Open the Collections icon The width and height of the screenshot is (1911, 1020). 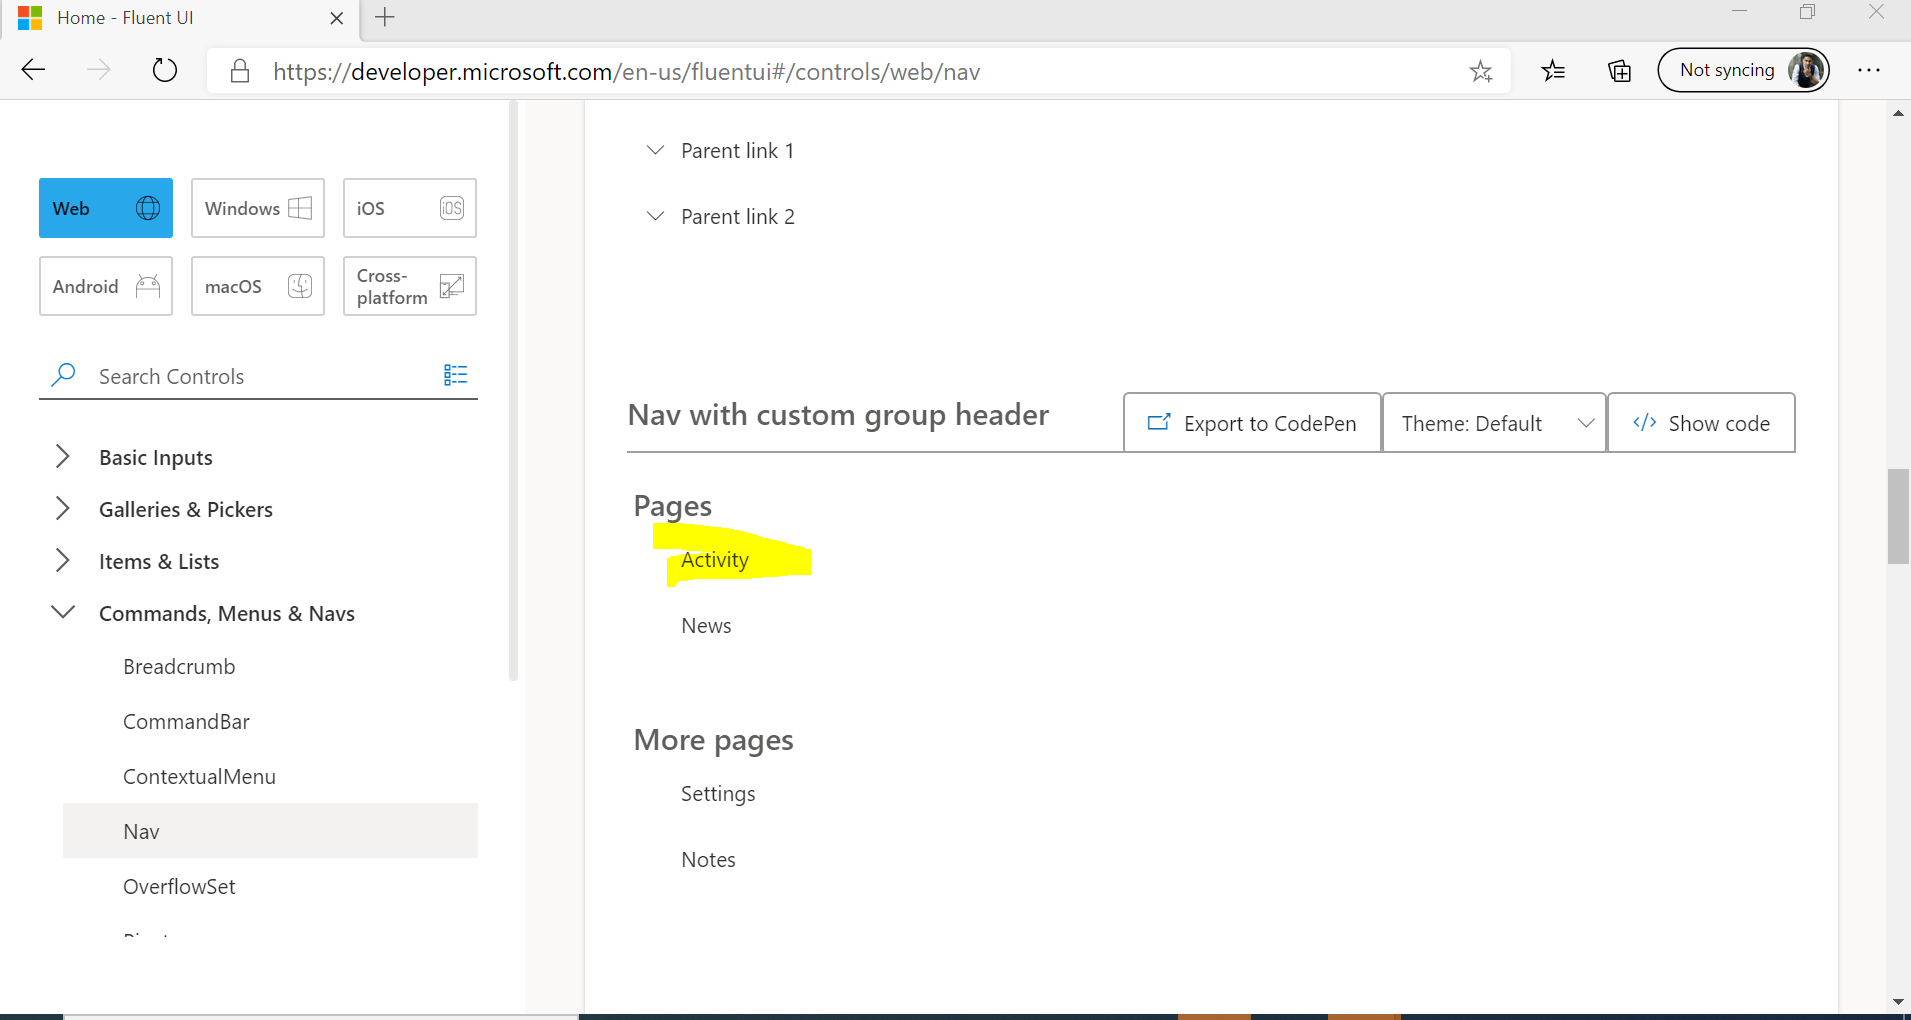click(x=1619, y=70)
